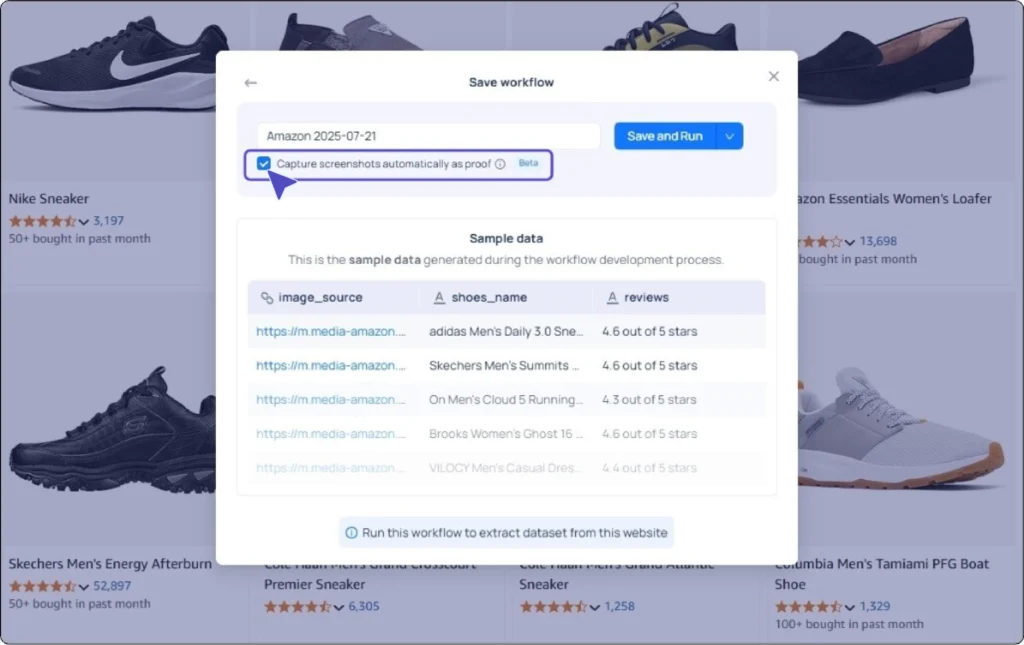Open Essentials Women's Loafer product title
The width and height of the screenshot is (1024, 645).
(895, 198)
